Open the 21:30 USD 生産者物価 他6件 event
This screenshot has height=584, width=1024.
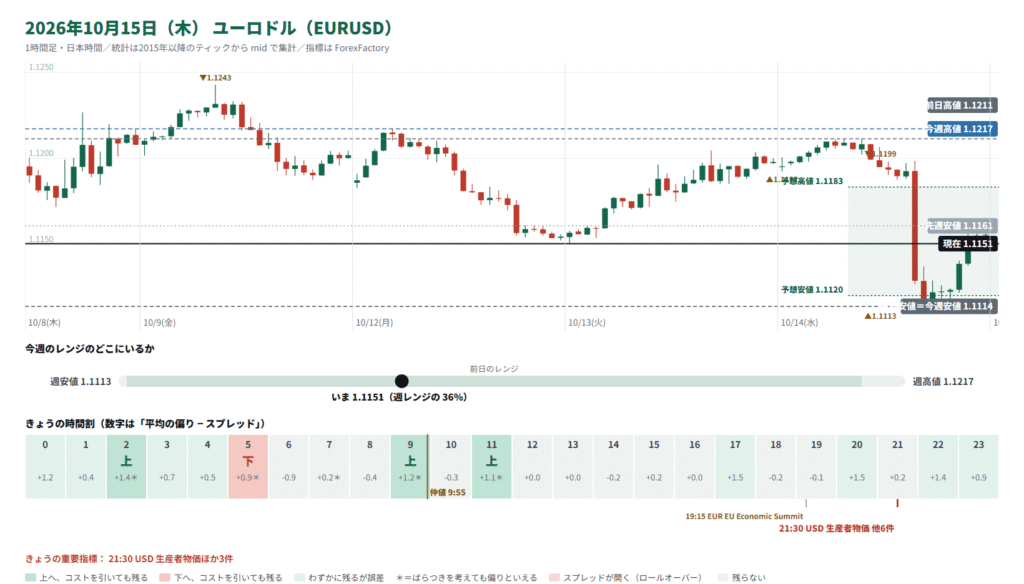point(837,528)
